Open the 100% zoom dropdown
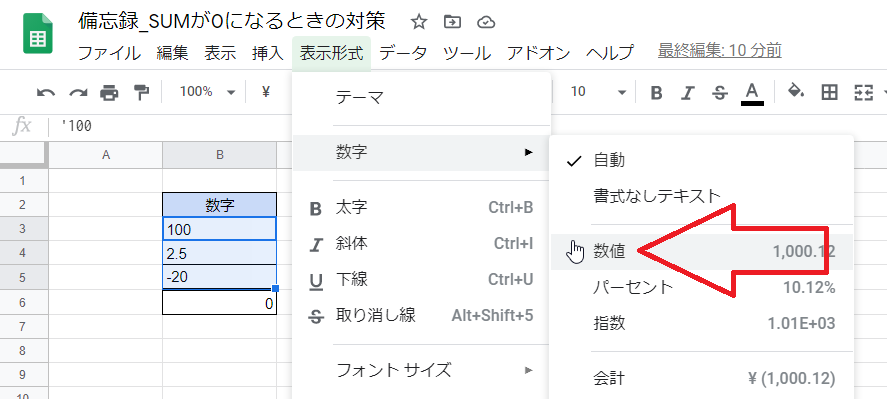 click(206, 92)
